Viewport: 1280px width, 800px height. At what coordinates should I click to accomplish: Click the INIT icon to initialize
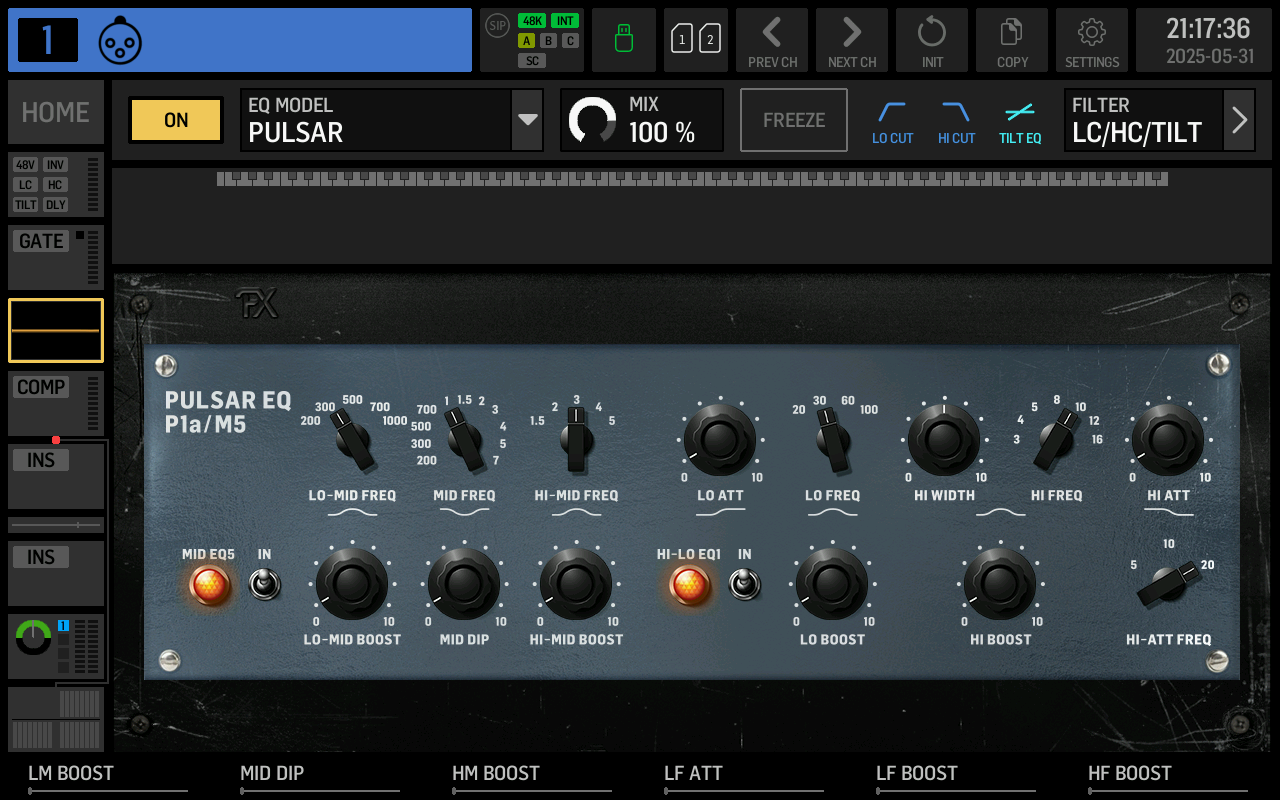point(932,40)
